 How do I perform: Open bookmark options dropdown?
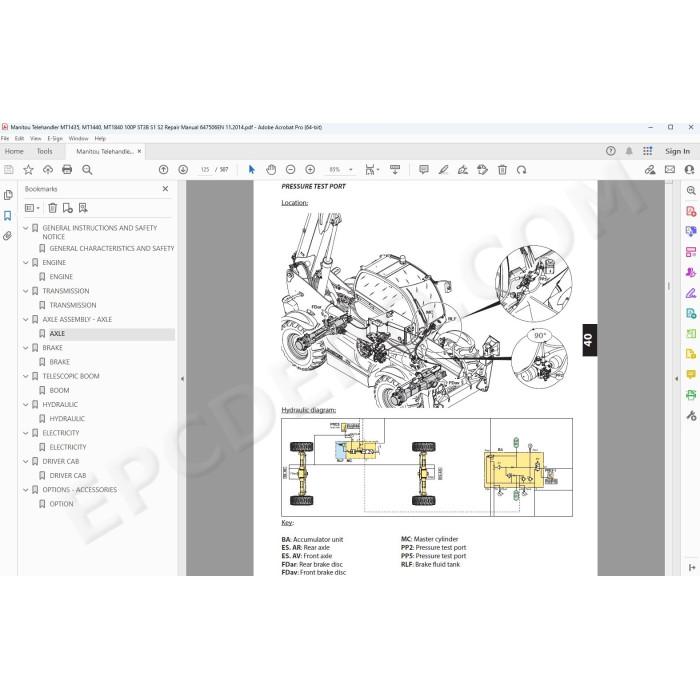pyautogui.click(x=32, y=208)
